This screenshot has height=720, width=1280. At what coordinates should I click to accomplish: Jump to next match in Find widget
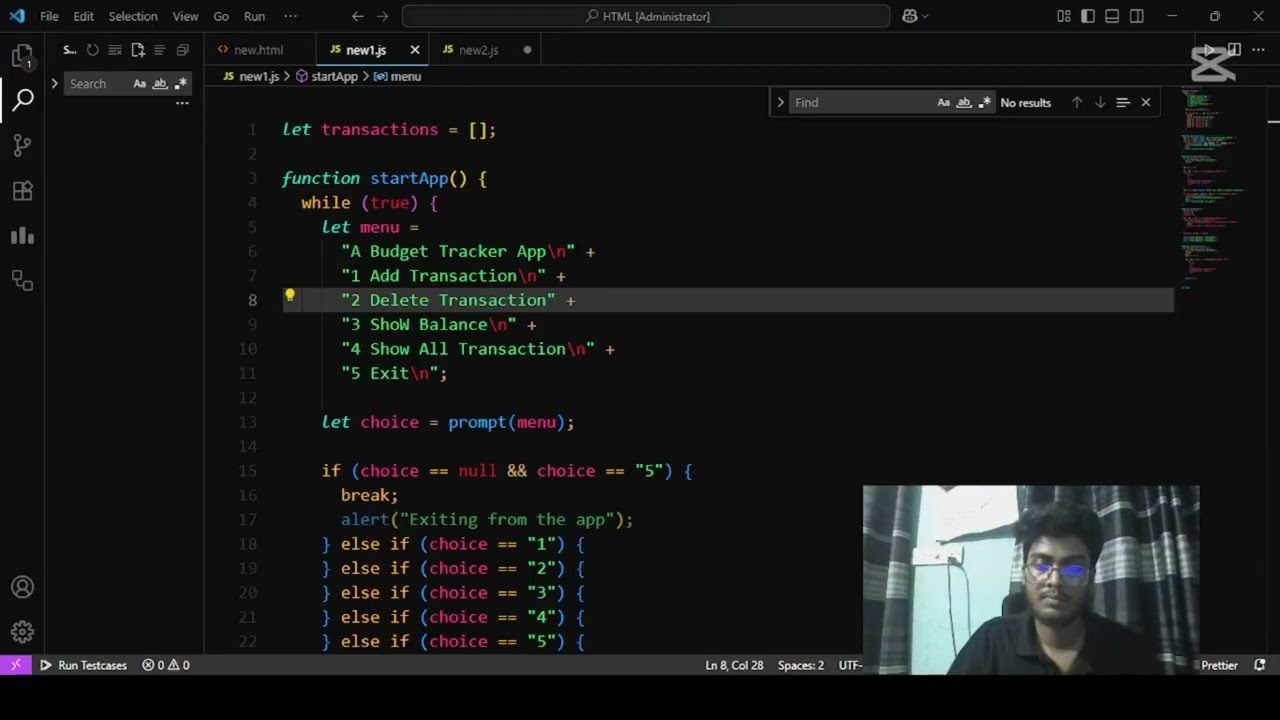click(x=1100, y=102)
